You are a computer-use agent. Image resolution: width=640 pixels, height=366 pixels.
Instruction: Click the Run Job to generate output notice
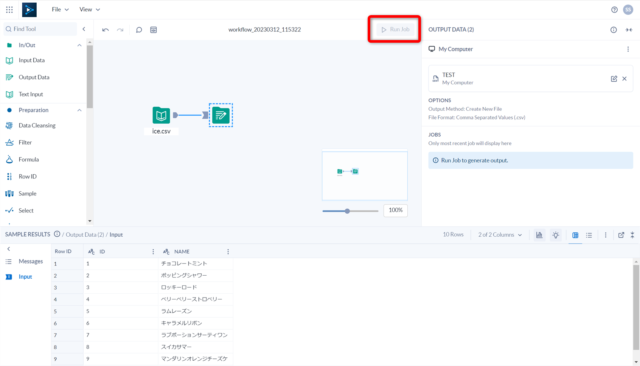click(x=531, y=160)
